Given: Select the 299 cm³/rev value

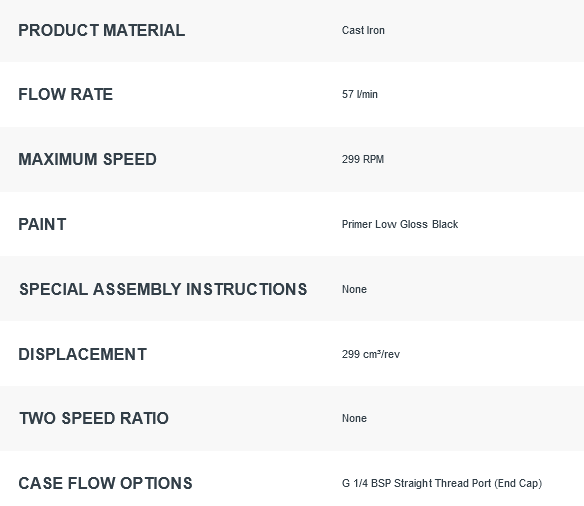Looking at the screenshot, I should (371, 354).
